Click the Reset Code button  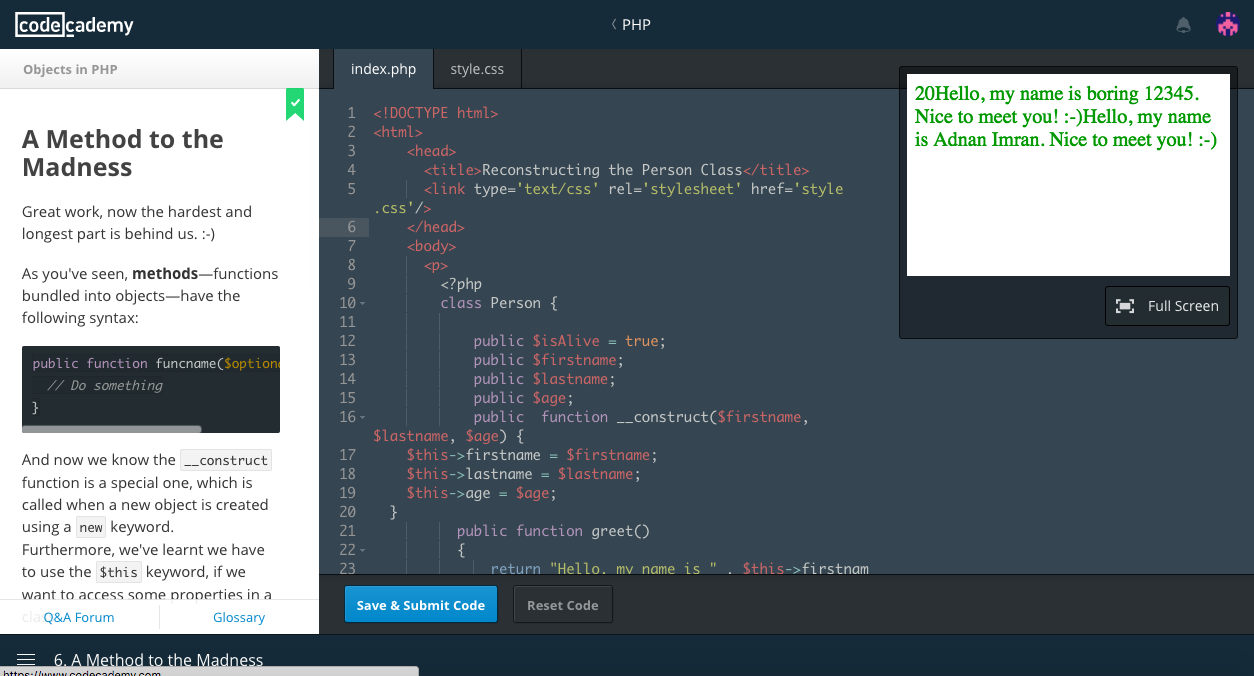coord(563,605)
